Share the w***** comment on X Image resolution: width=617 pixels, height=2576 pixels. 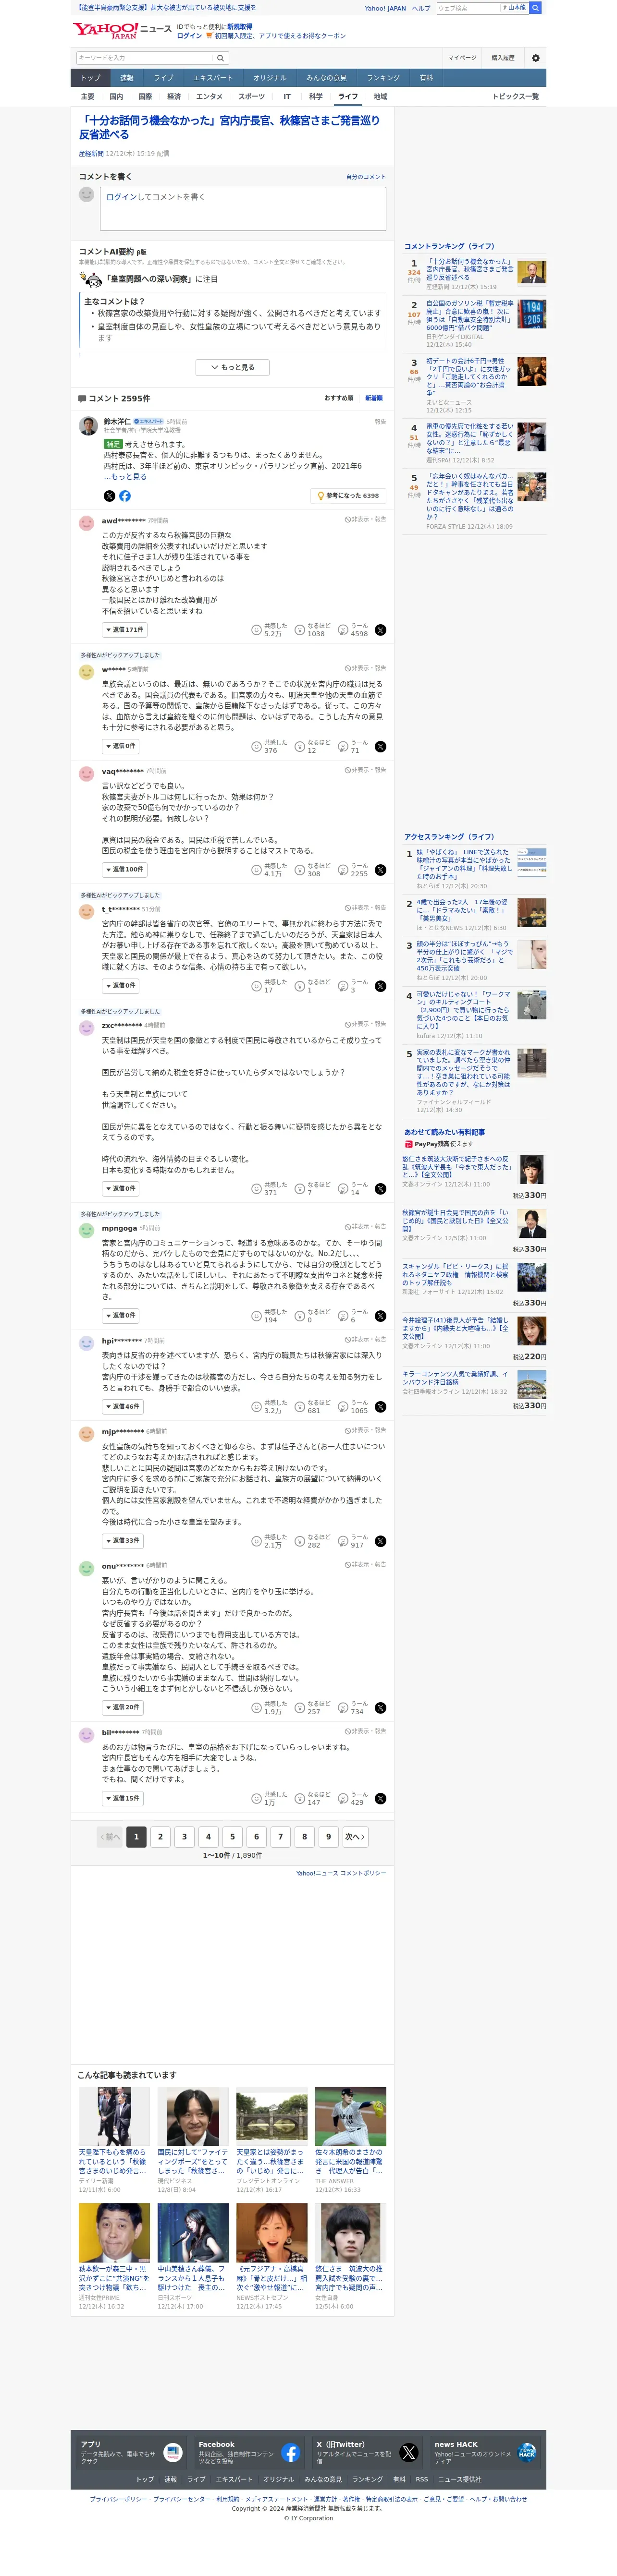point(380,747)
